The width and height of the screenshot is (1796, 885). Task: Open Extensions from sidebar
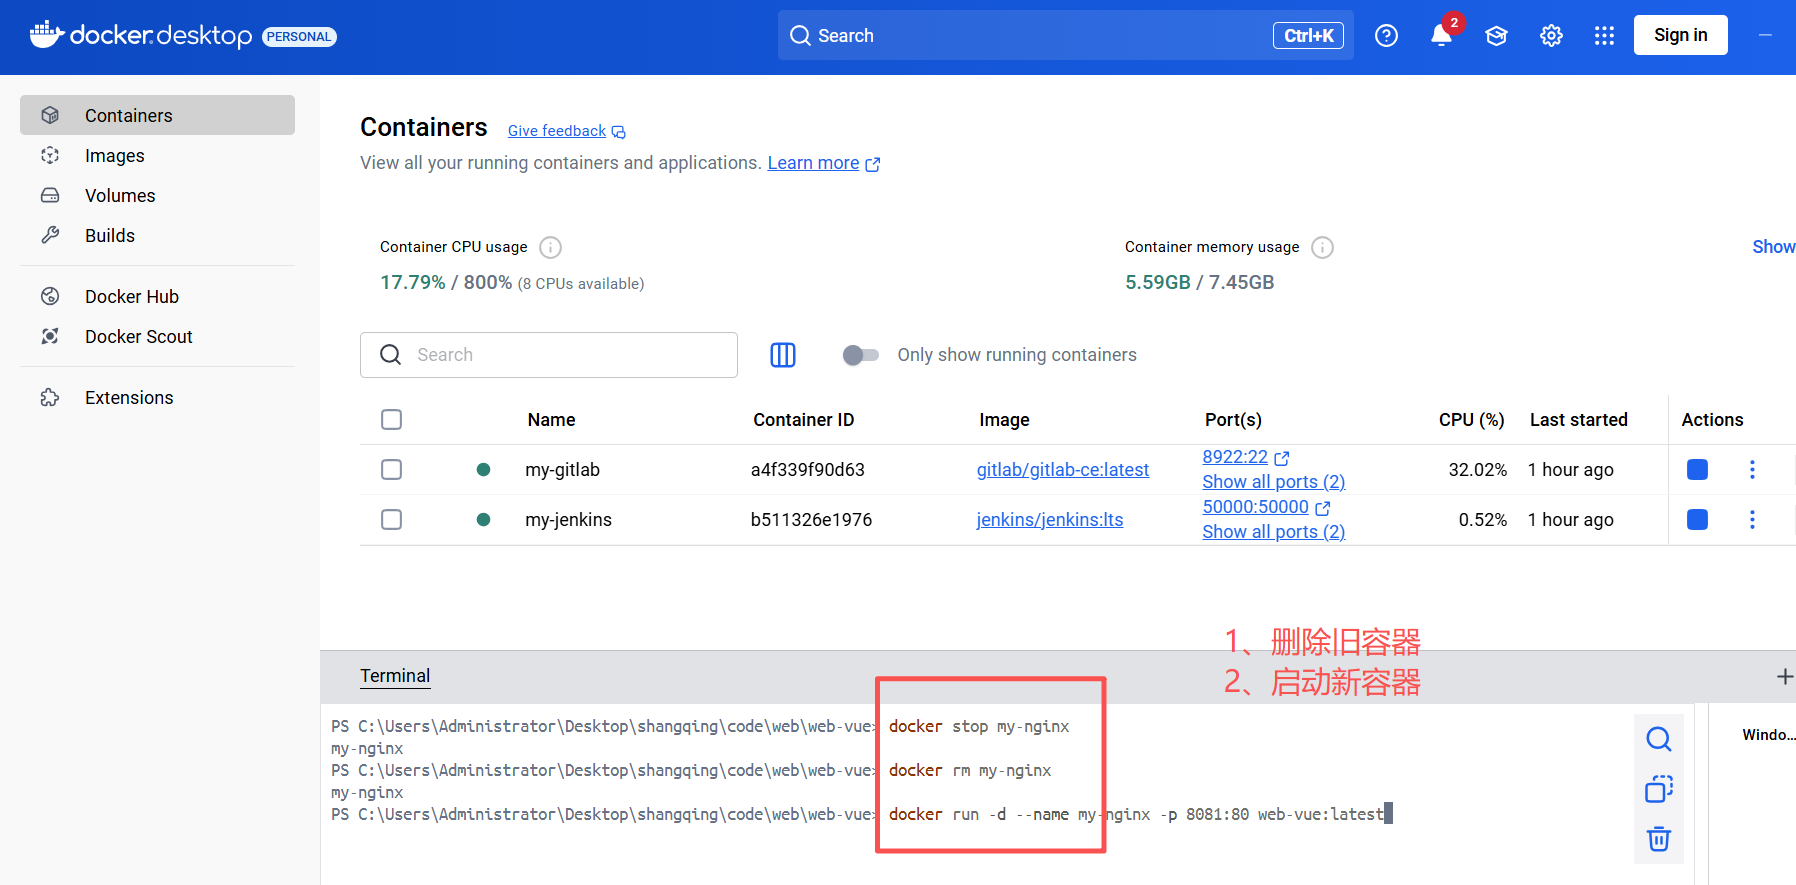[x=157, y=397]
